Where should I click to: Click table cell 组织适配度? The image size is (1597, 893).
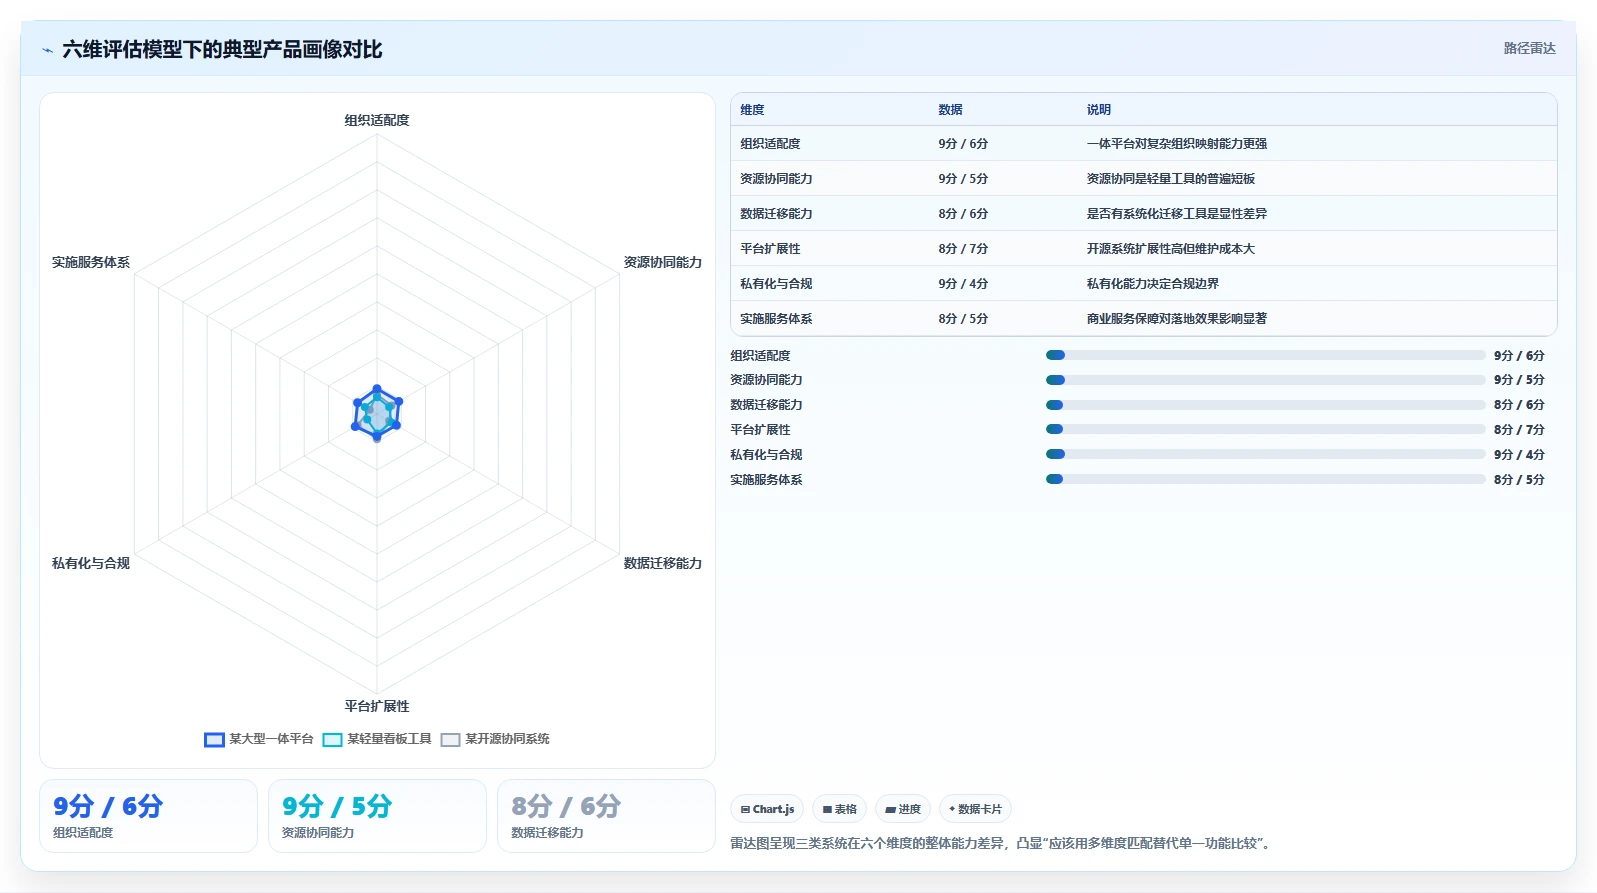tap(770, 144)
